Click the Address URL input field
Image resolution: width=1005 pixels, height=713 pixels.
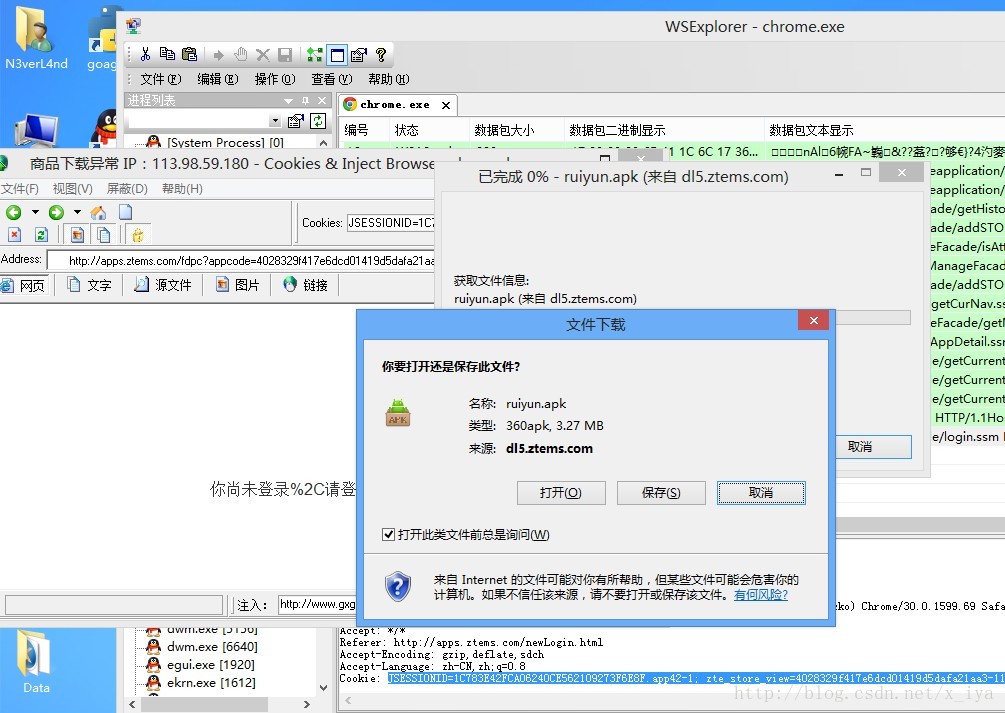[x=241, y=260]
